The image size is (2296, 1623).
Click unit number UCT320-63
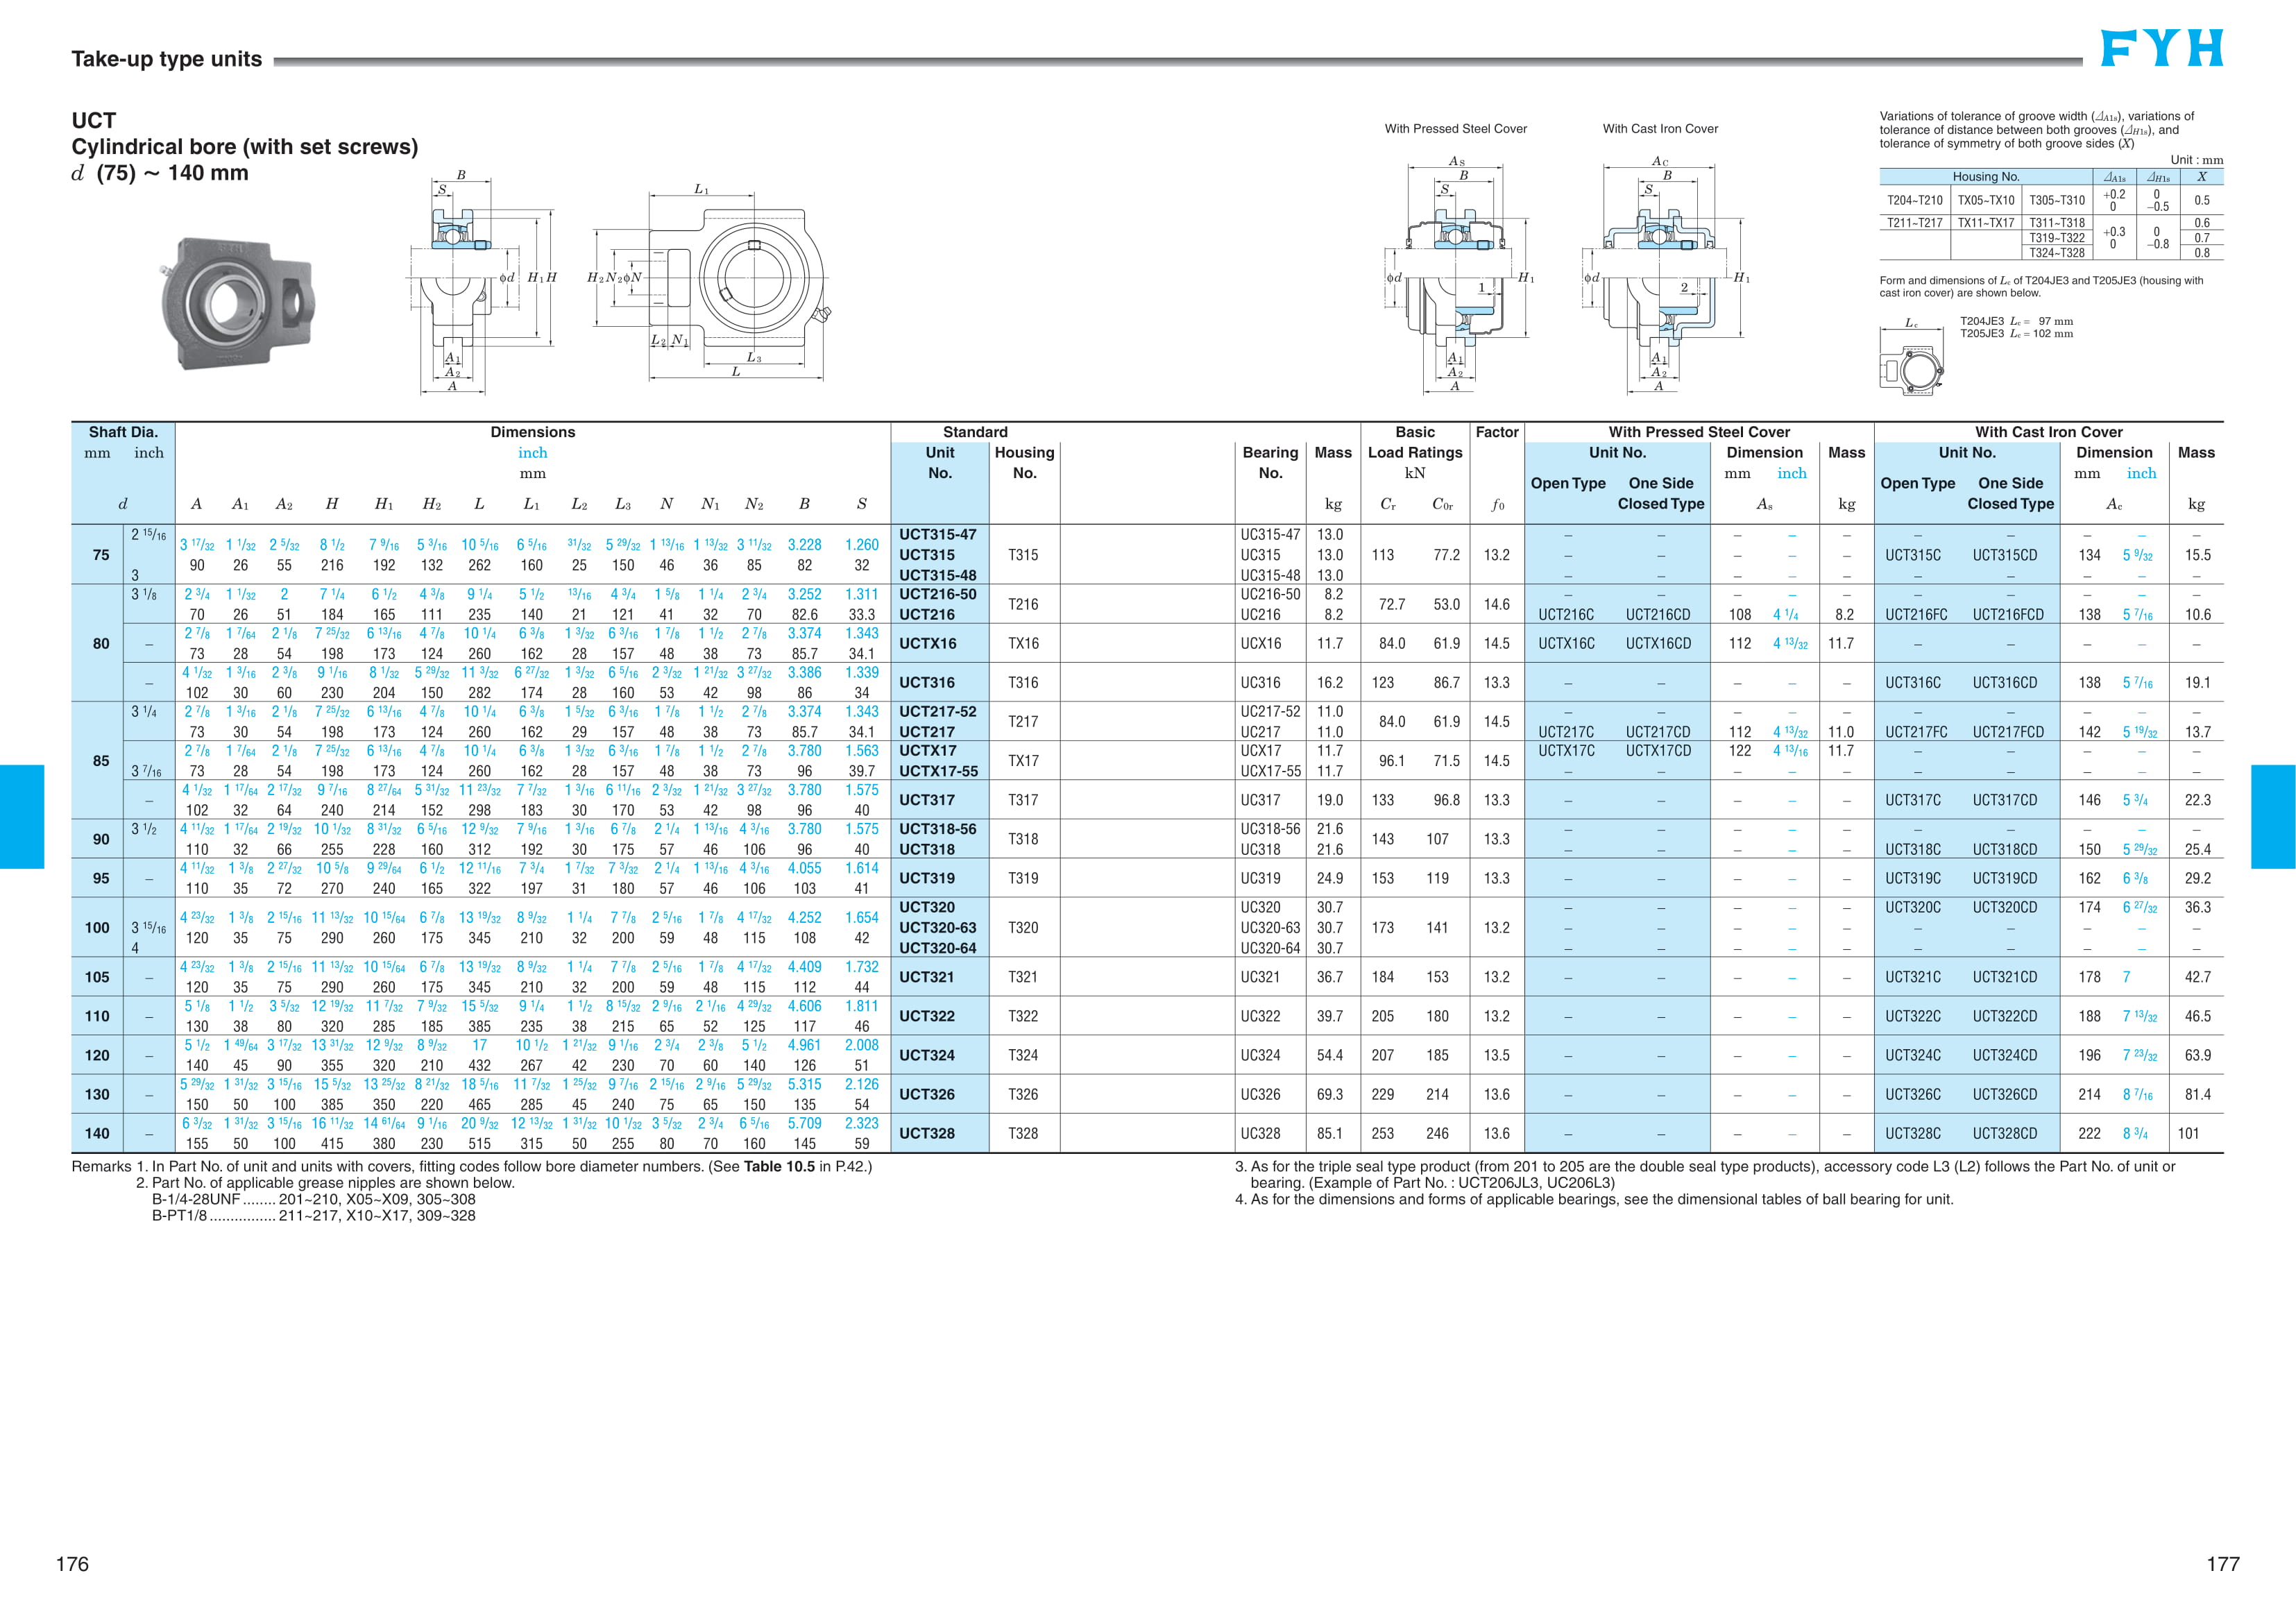tap(938, 927)
